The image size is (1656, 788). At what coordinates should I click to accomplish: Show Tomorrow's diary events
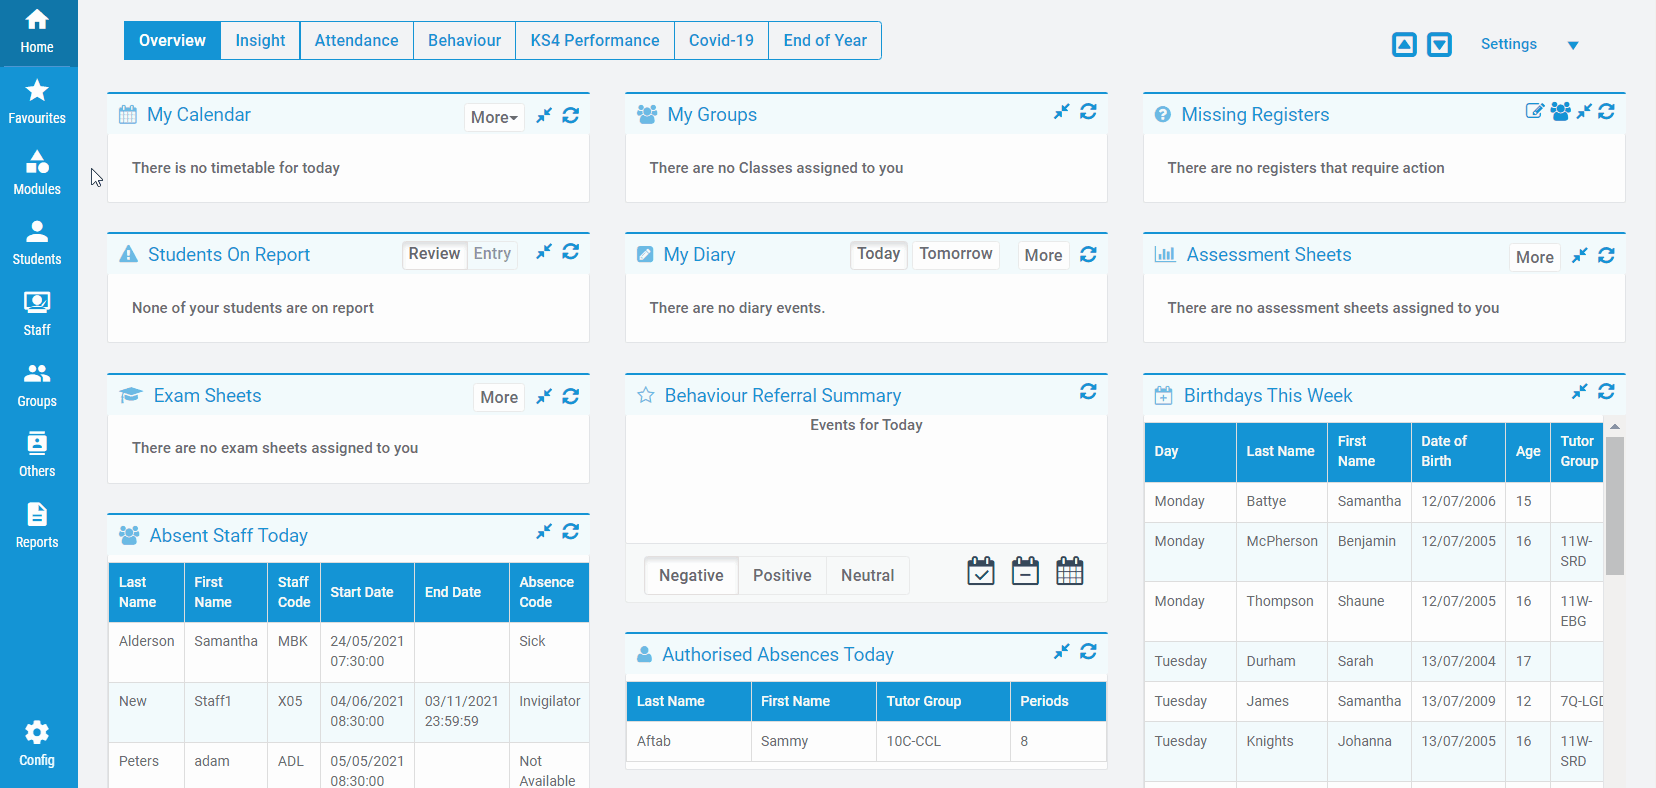click(956, 254)
